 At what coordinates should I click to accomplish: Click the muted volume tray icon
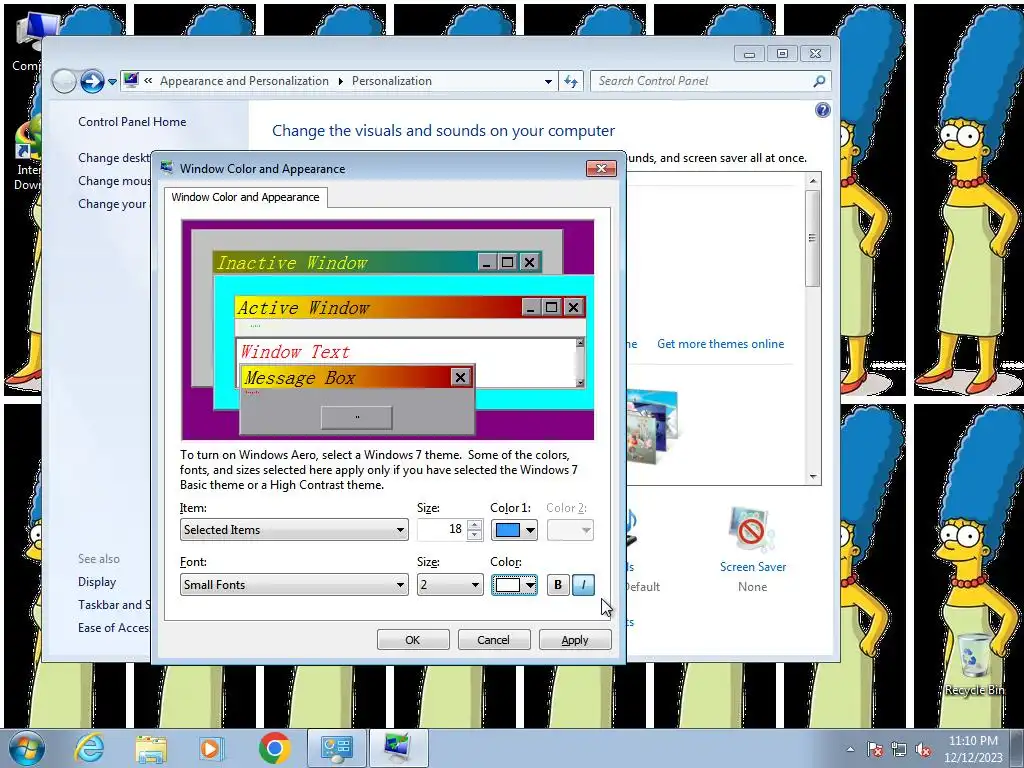(x=923, y=749)
